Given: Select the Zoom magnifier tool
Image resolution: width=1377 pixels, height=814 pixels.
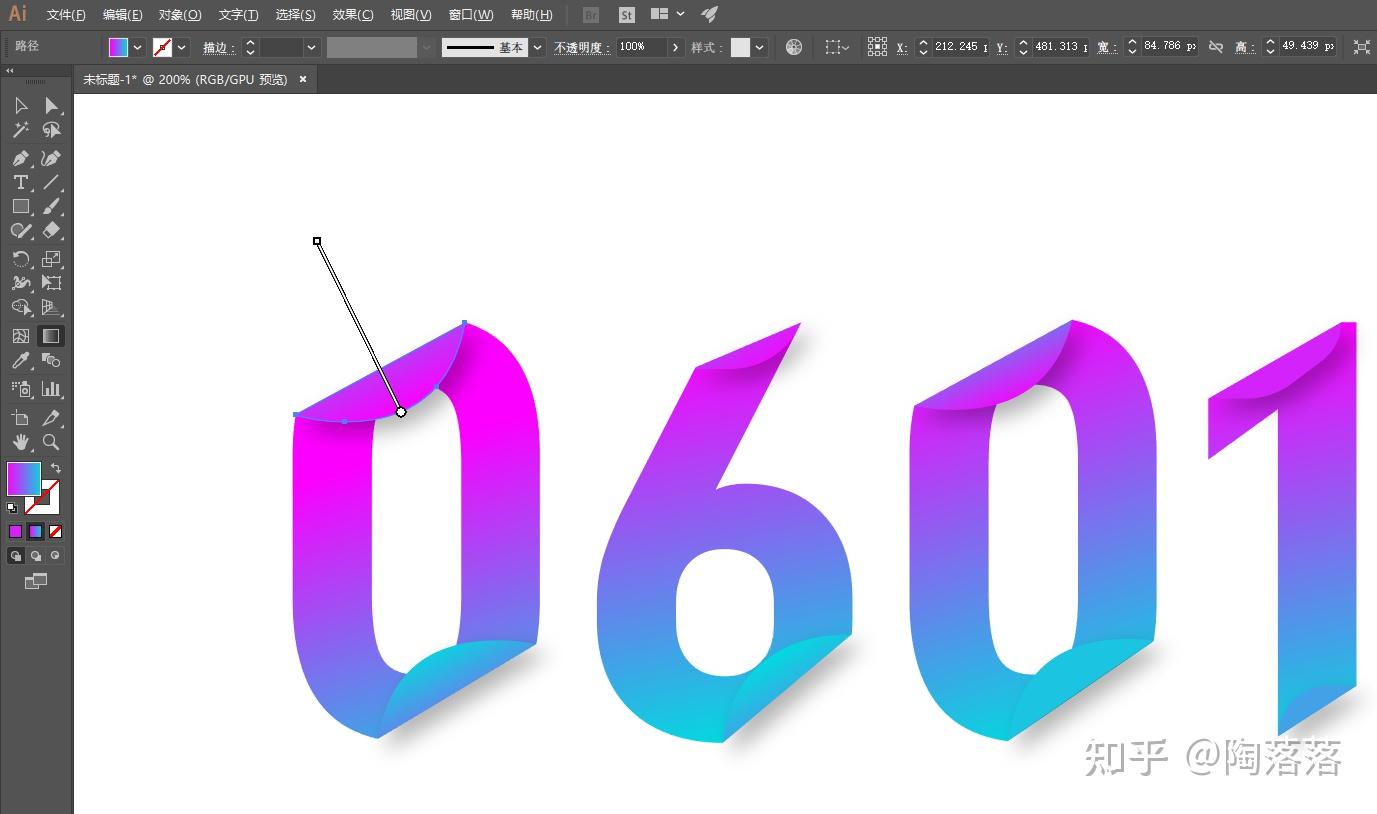Looking at the screenshot, I should click(x=51, y=442).
